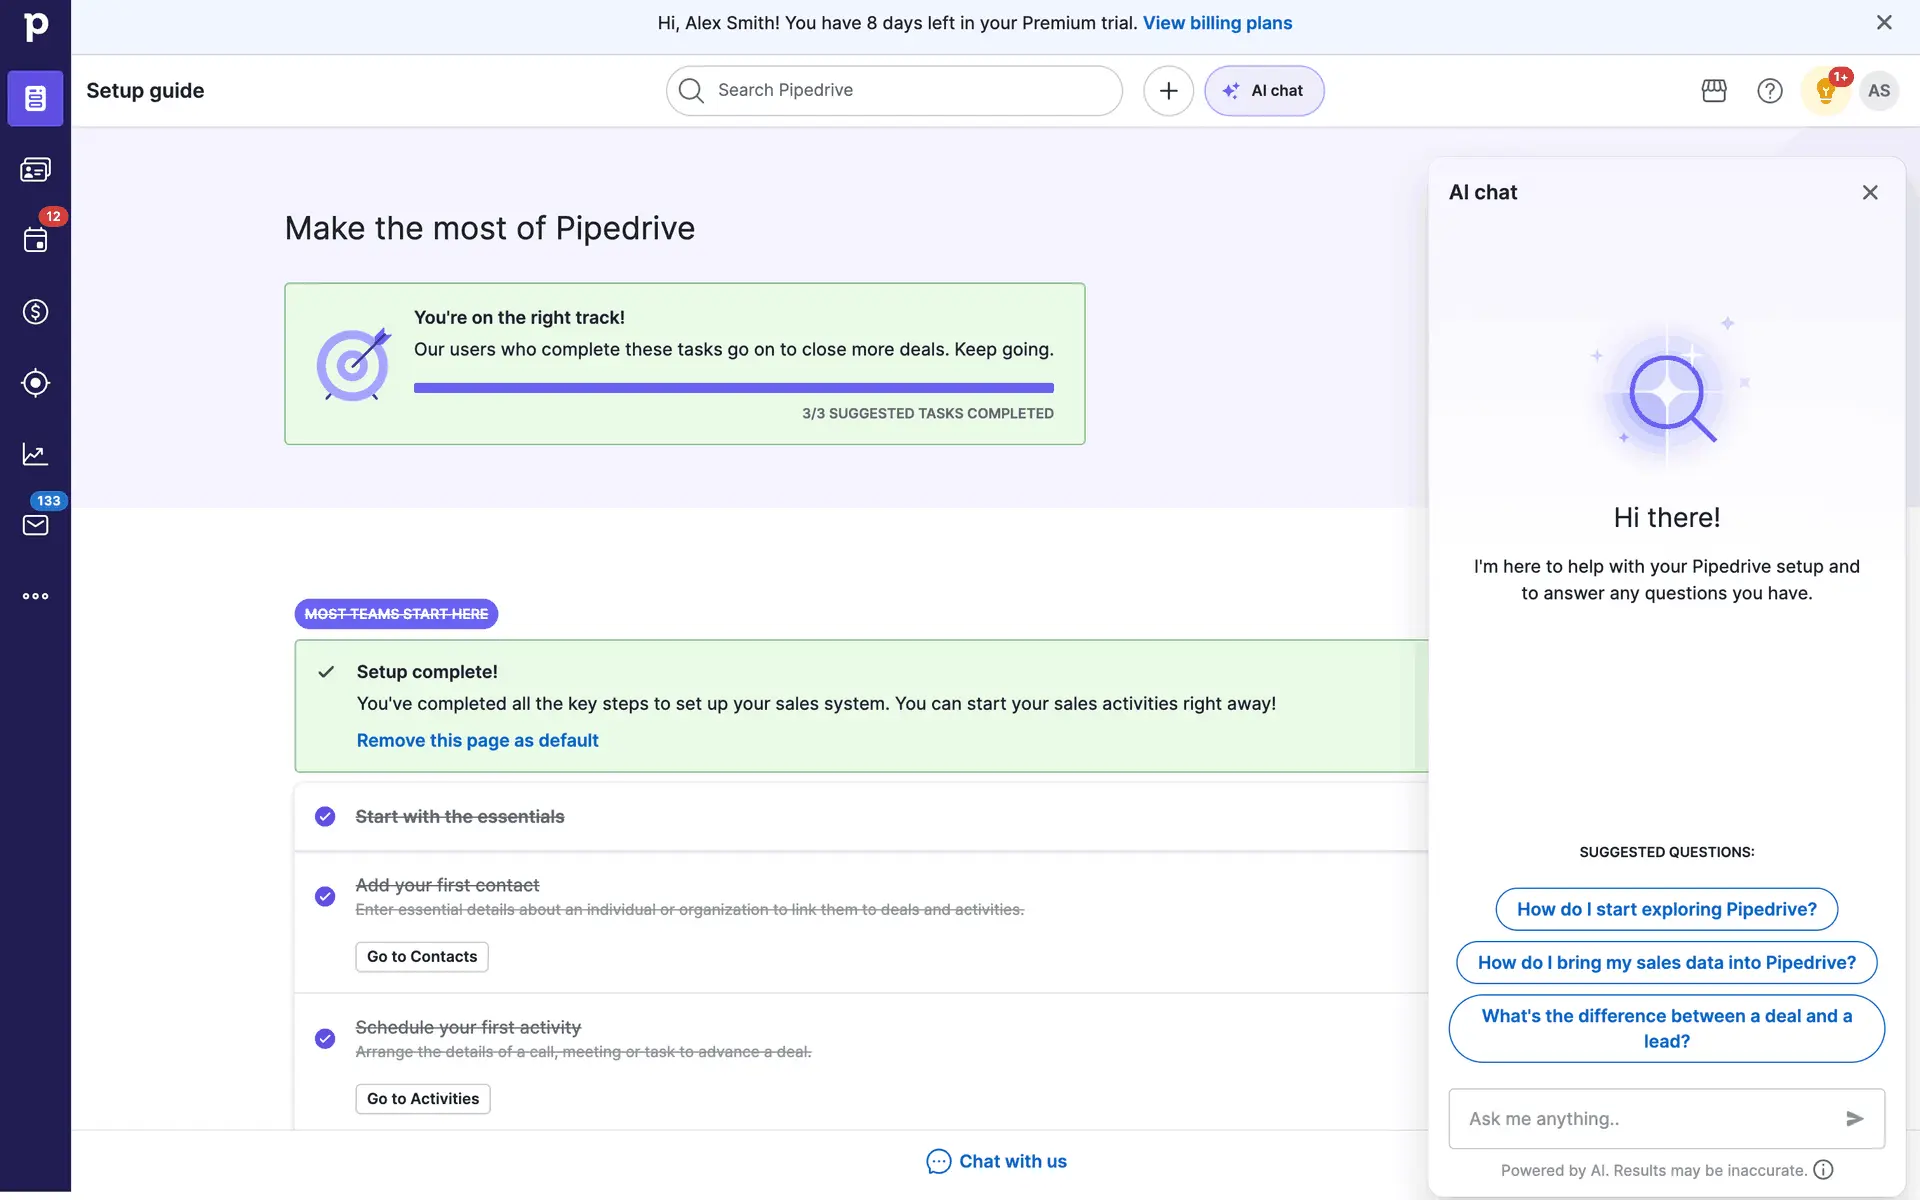
Task: Toggle 'Add your first contact' checkmark
Action: [x=325, y=896]
